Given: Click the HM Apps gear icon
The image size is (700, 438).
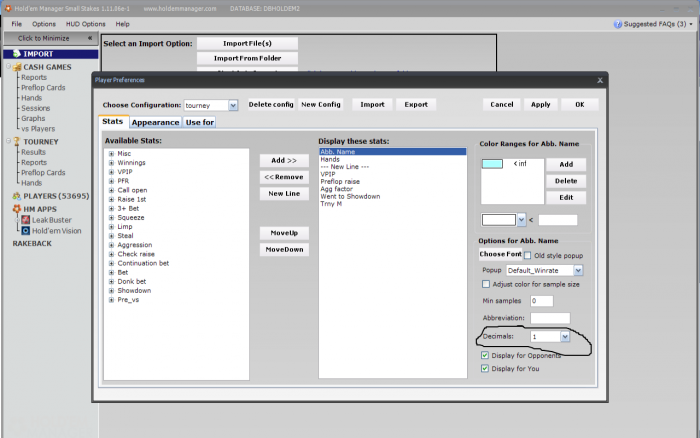Looking at the screenshot, I should (x=17, y=207).
